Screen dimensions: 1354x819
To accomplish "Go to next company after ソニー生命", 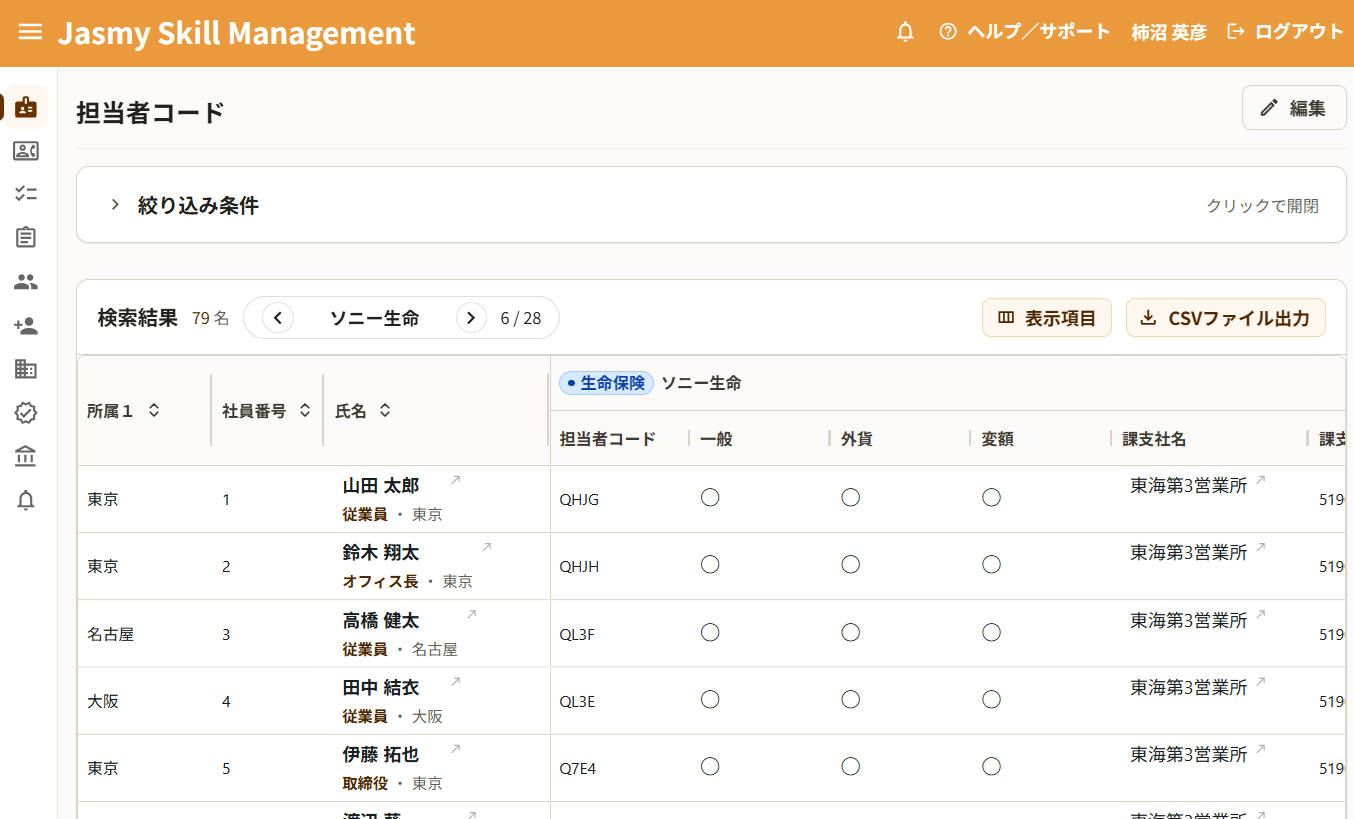I will click(471, 318).
